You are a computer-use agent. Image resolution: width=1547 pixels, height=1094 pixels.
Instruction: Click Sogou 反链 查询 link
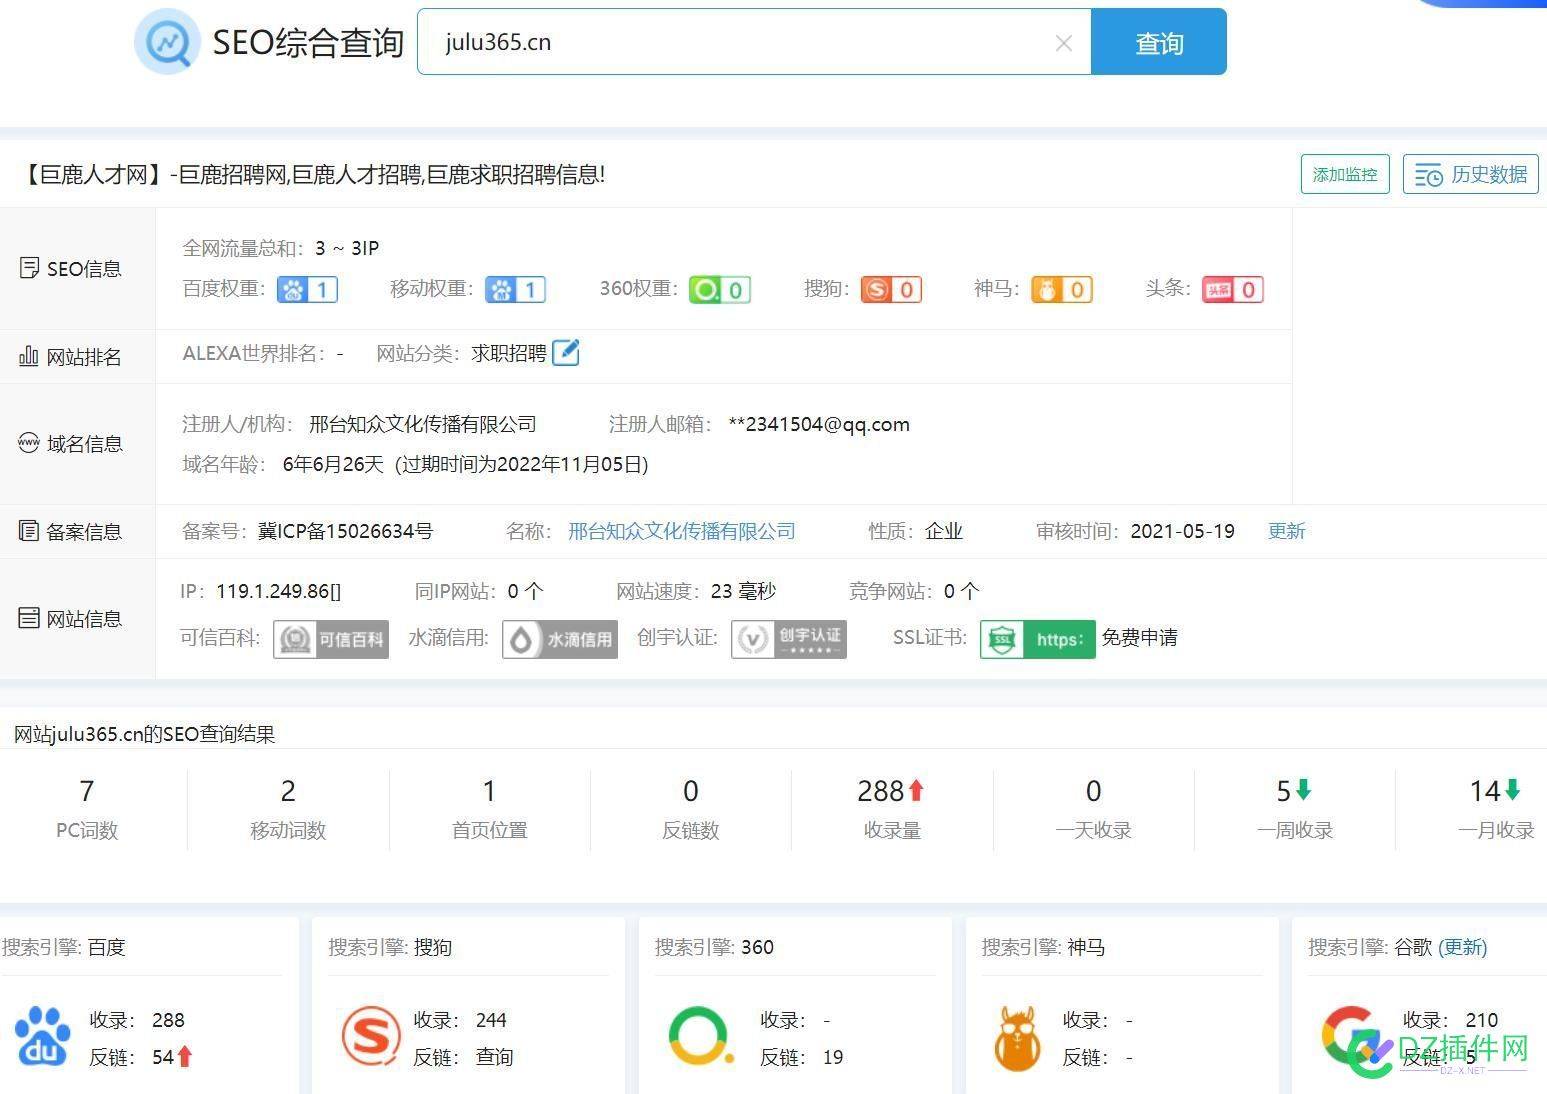tap(494, 1057)
